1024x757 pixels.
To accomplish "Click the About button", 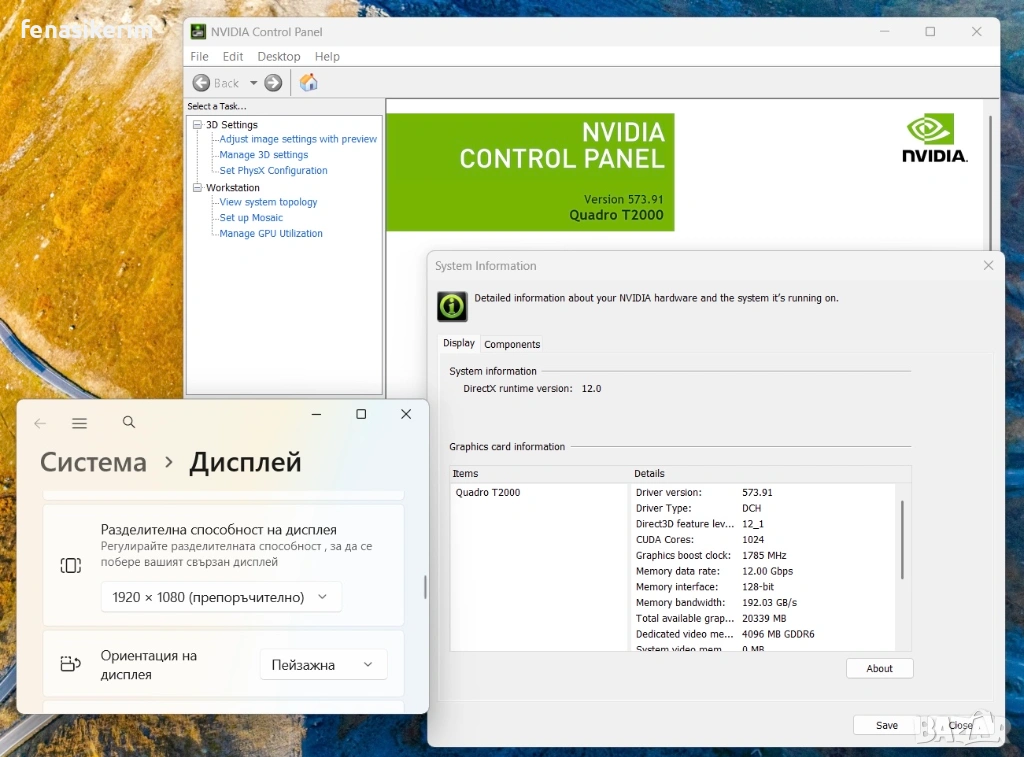I will click(879, 668).
